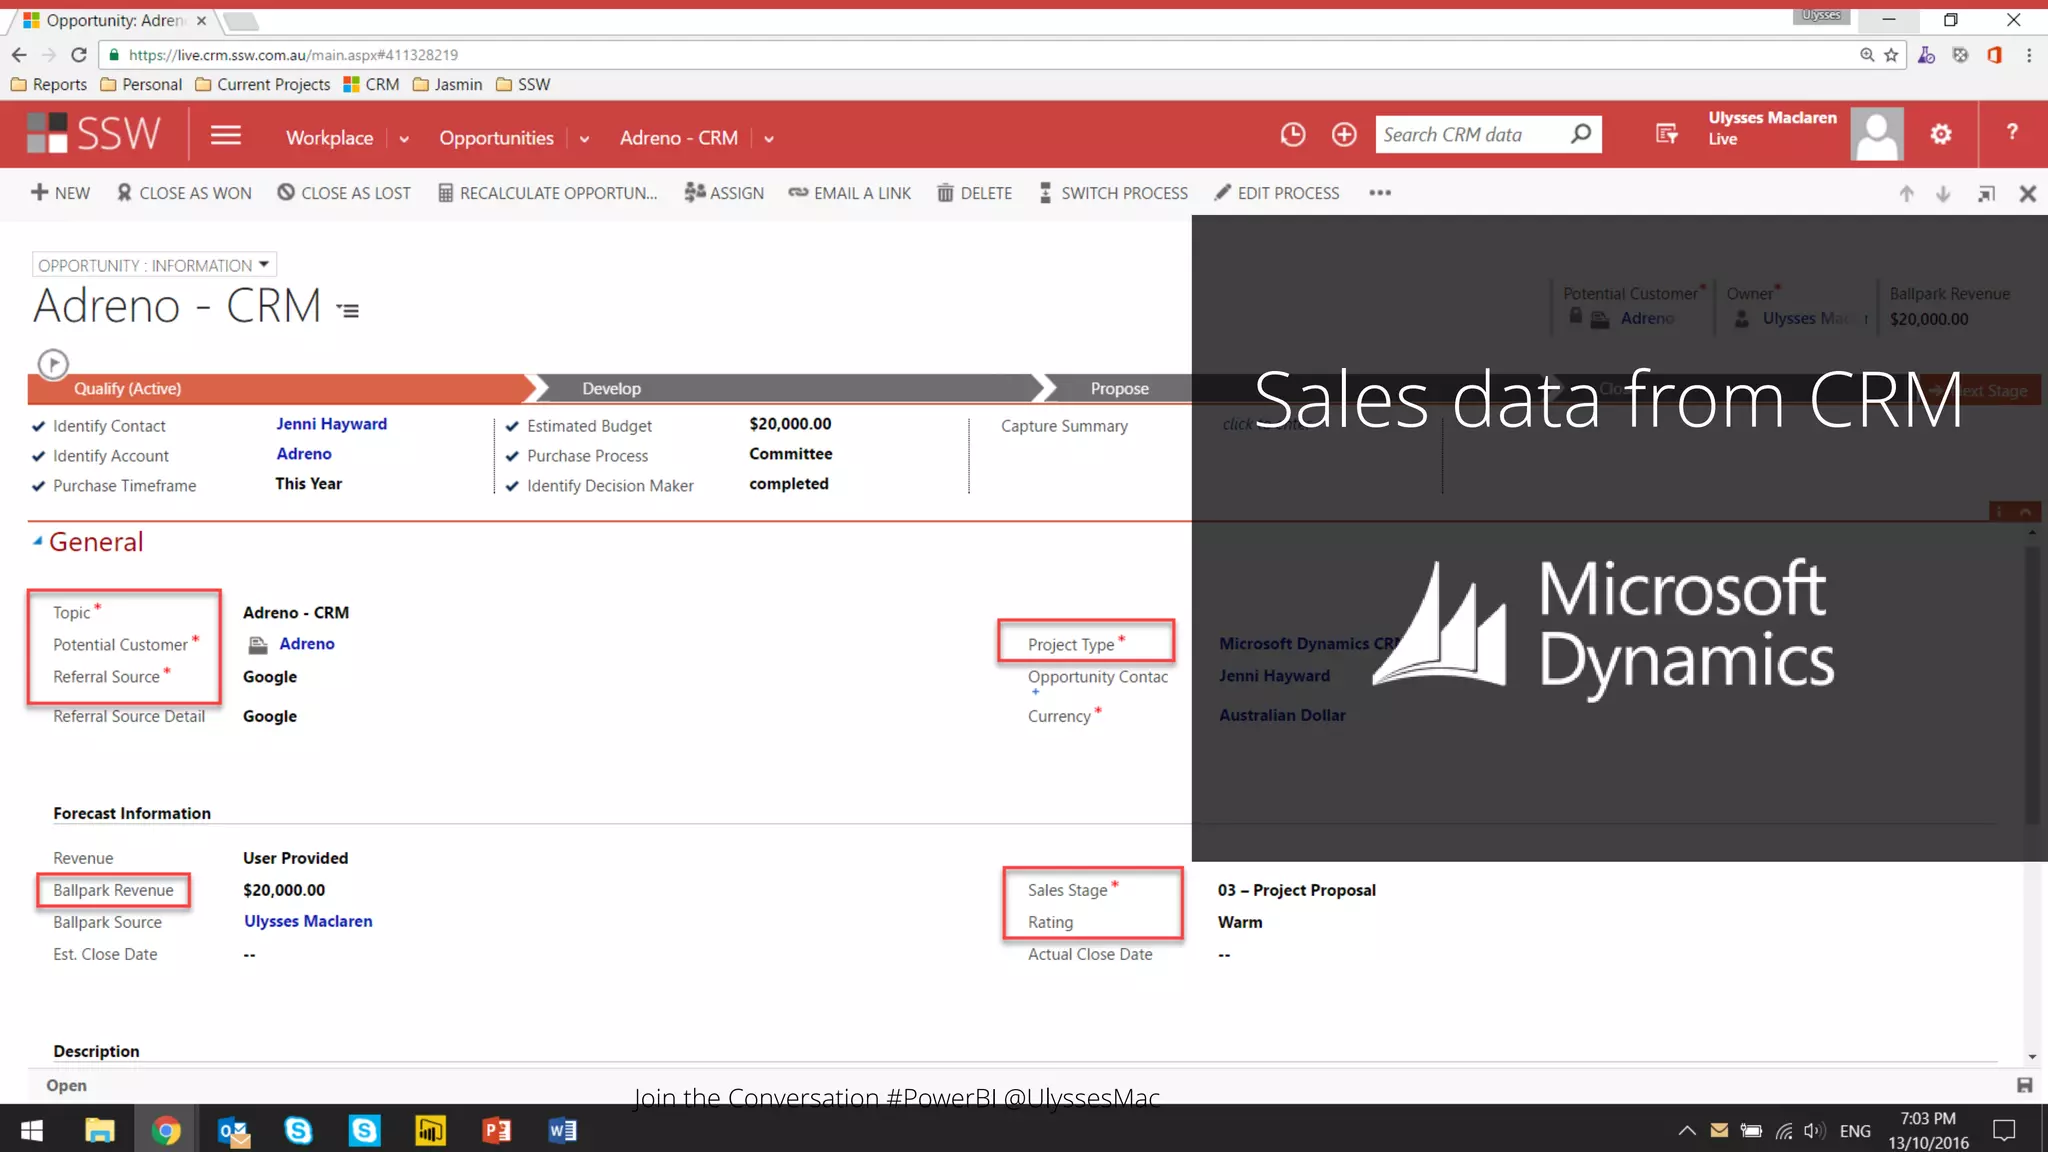Open the CRM bookmark

[371, 85]
